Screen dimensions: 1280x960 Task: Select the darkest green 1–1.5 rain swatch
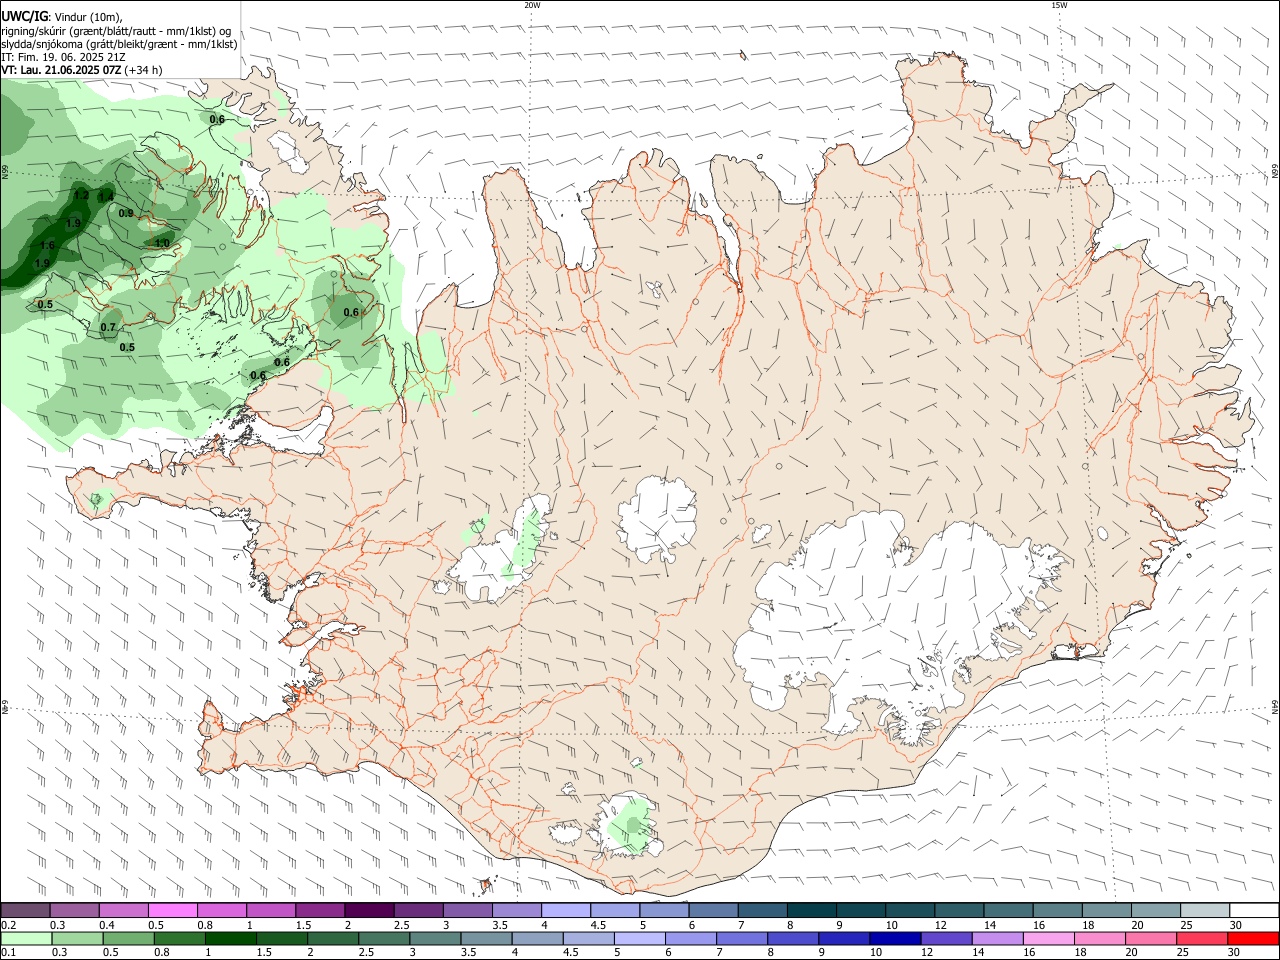coord(231,939)
